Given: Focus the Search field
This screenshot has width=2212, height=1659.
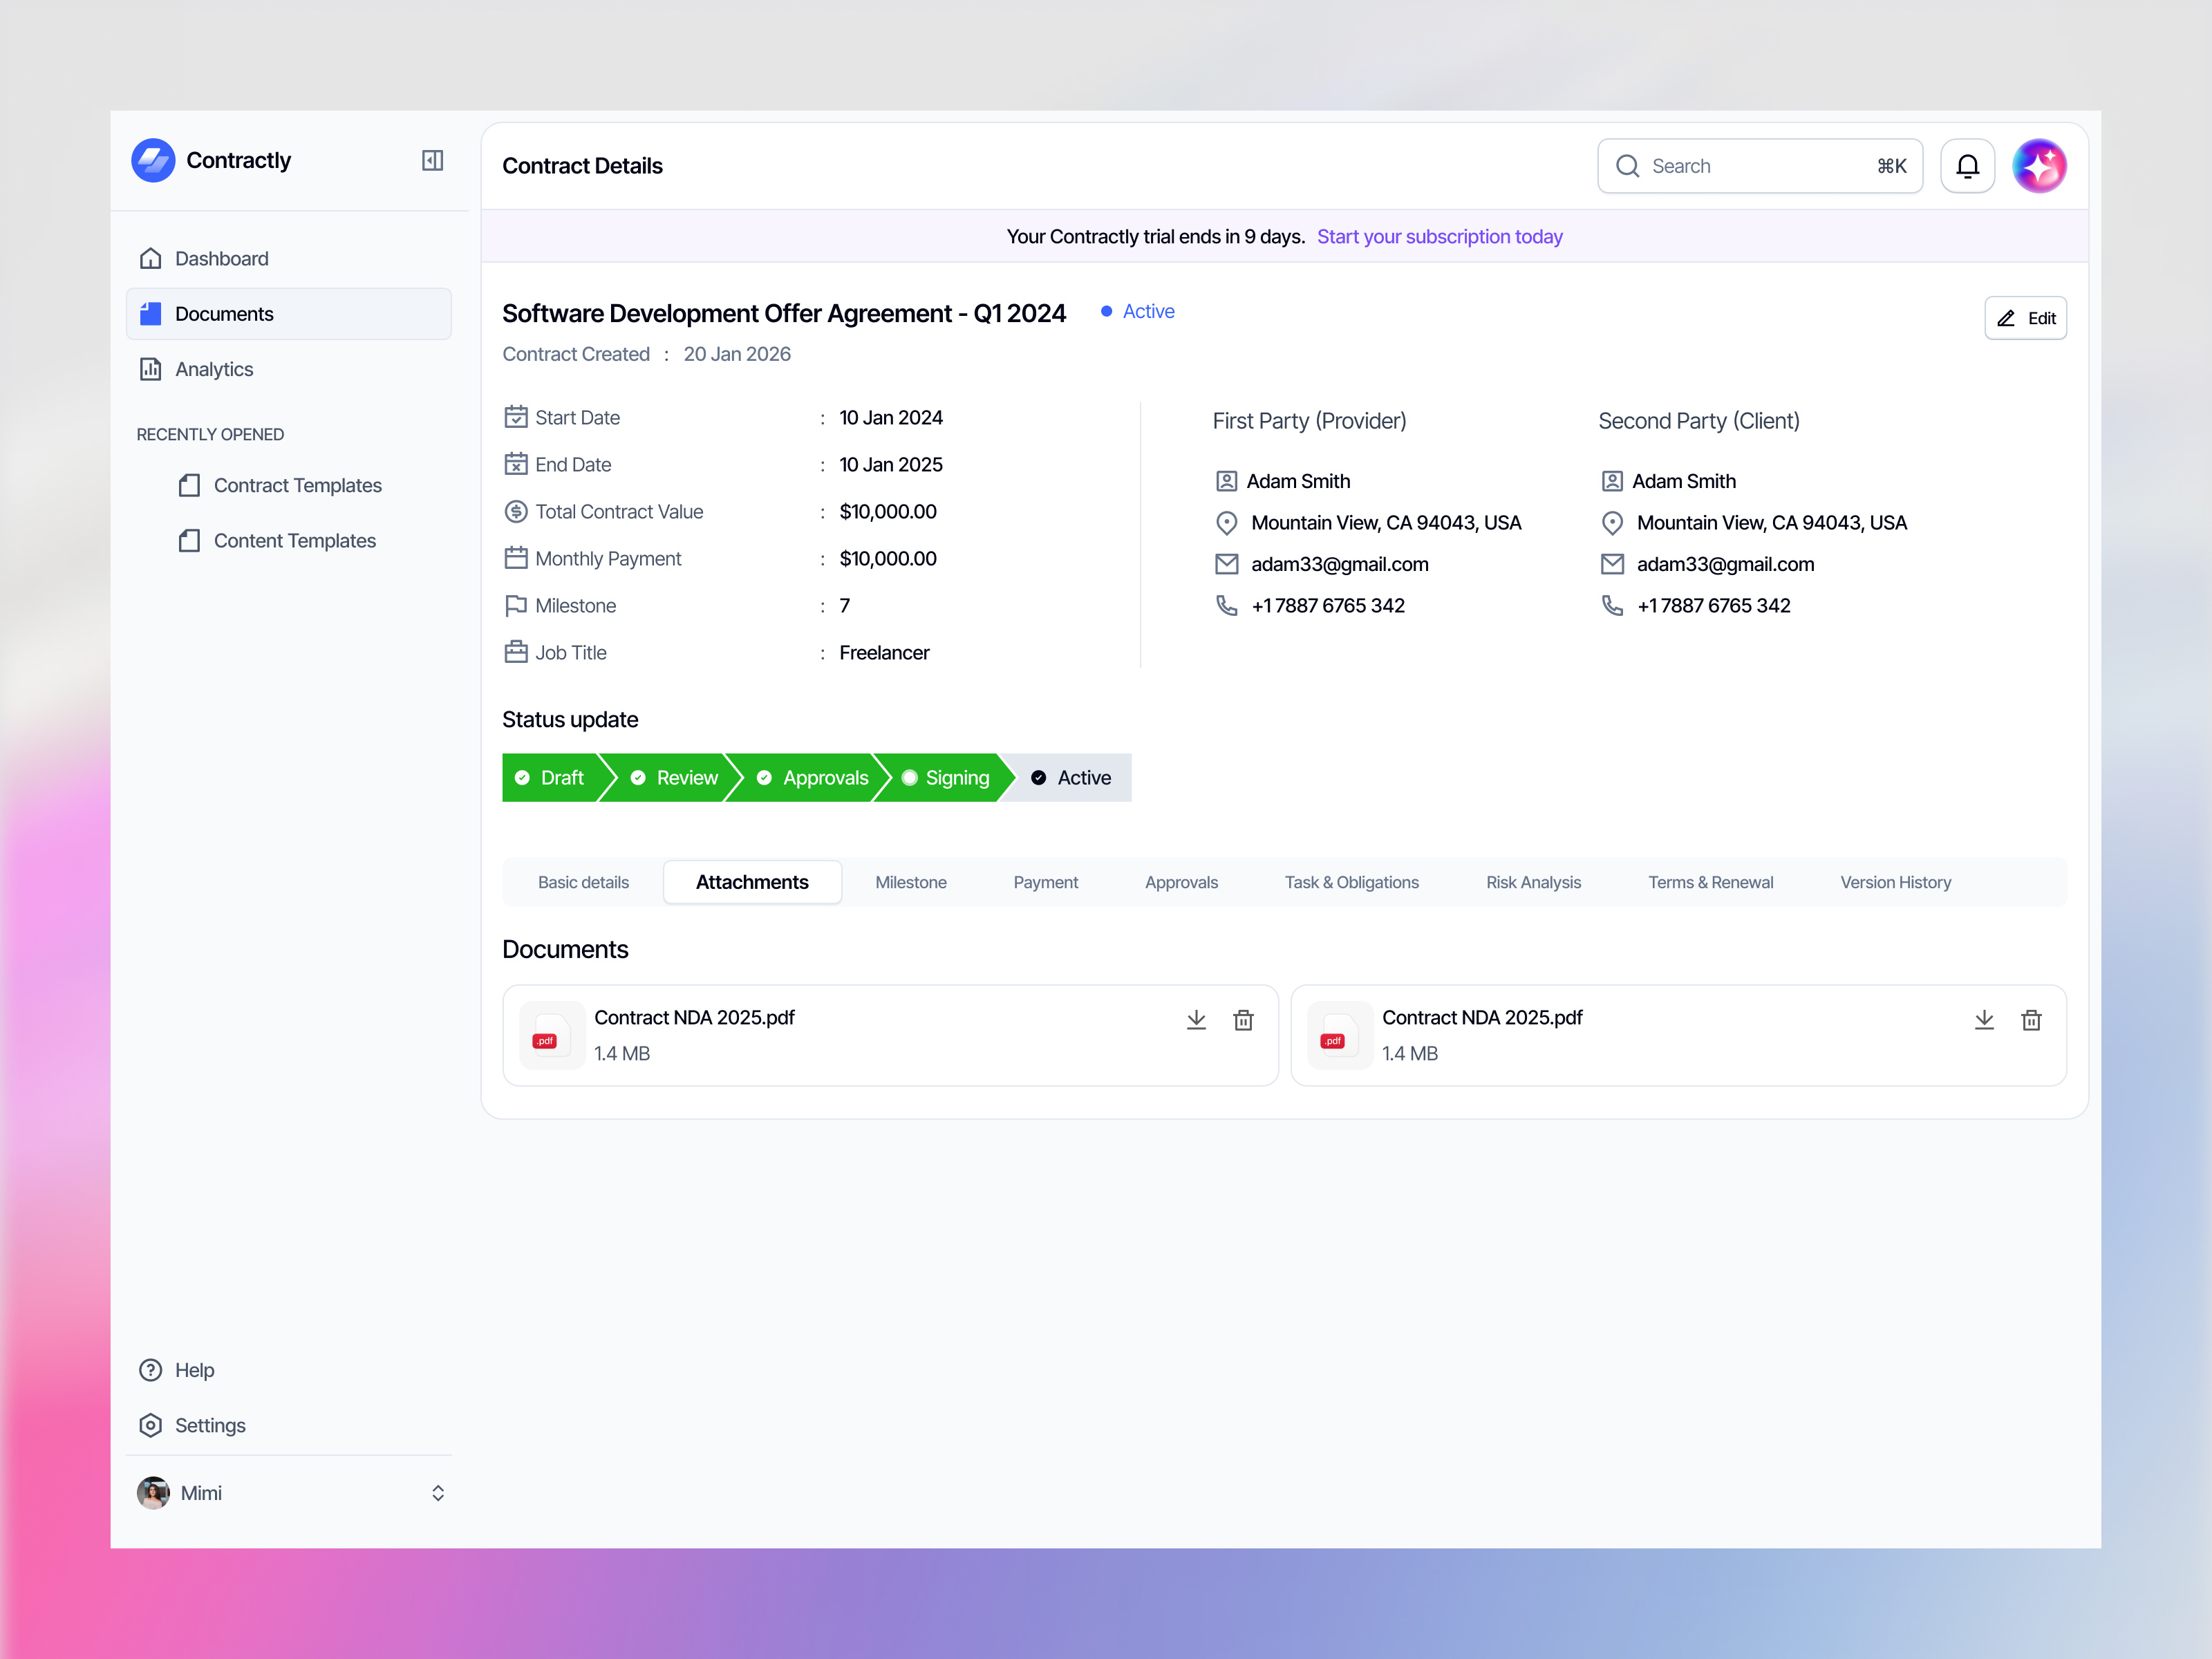Looking at the screenshot, I should pyautogui.click(x=1760, y=166).
